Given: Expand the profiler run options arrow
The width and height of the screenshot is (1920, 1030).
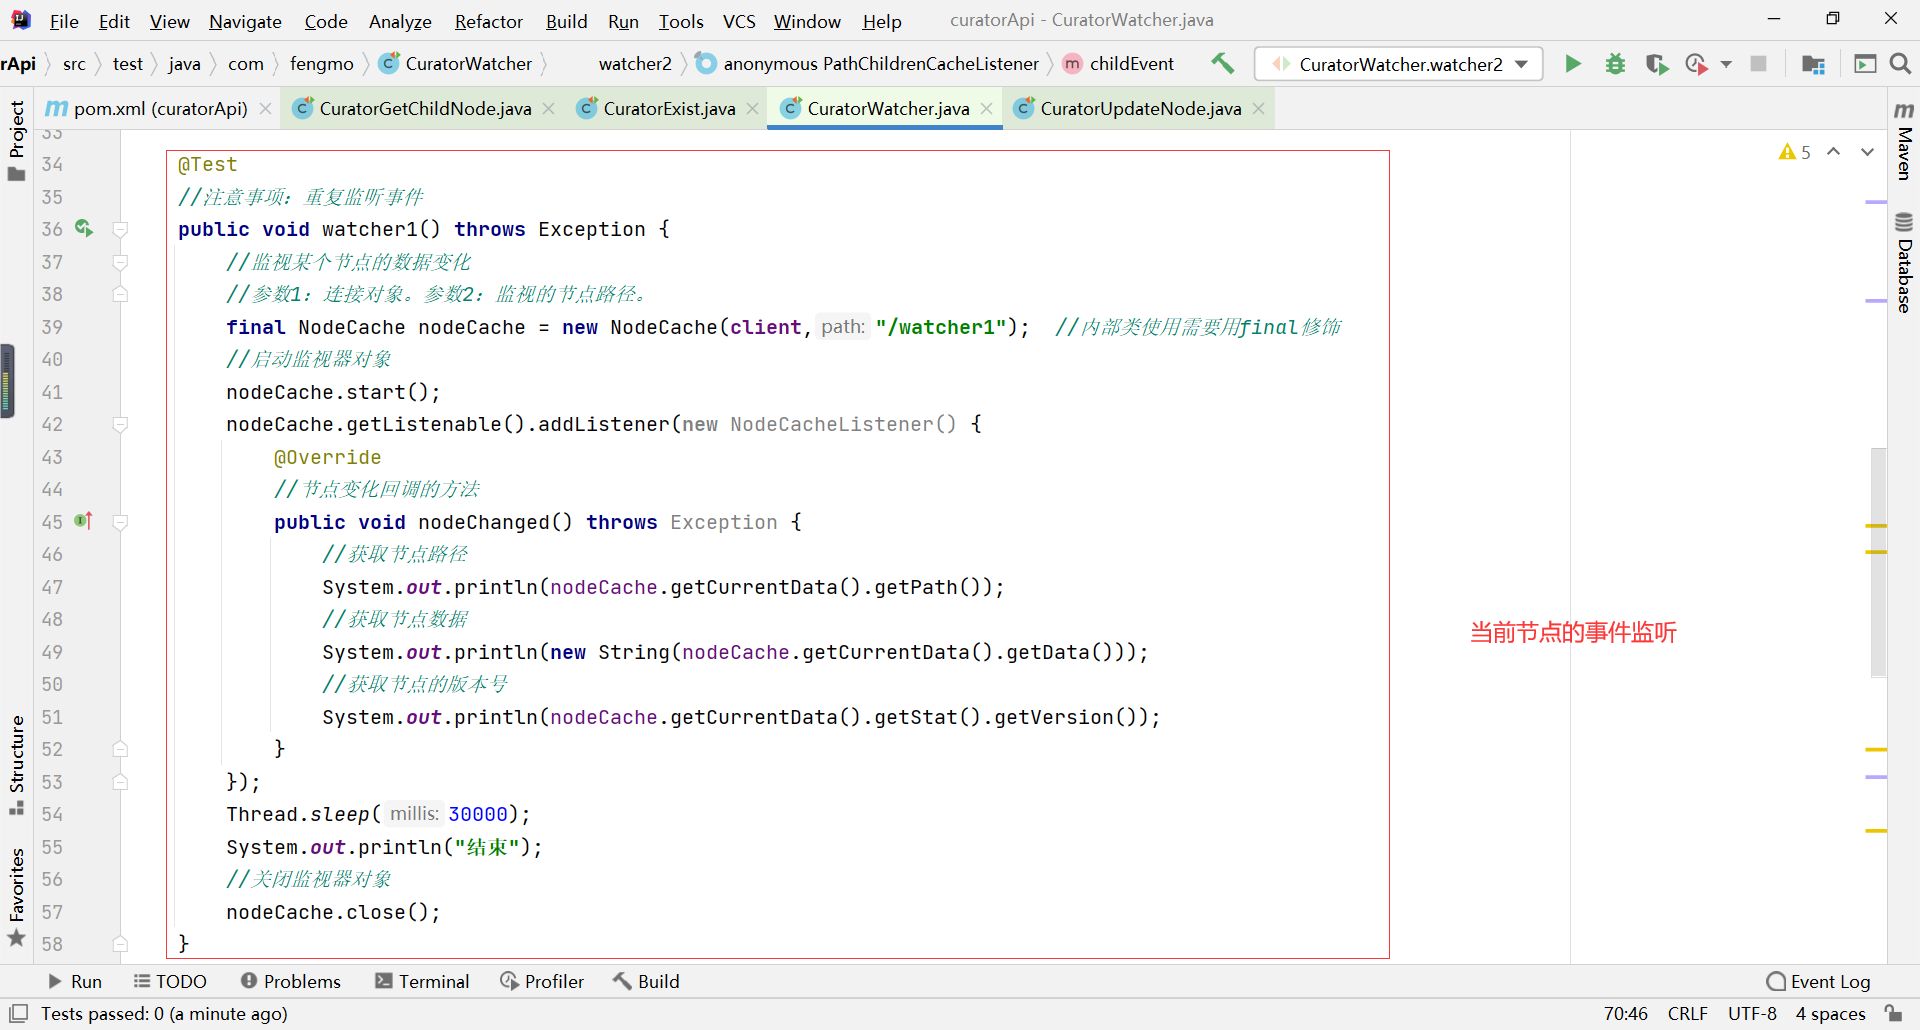Looking at the screenshot, I should coord(1726,64).
